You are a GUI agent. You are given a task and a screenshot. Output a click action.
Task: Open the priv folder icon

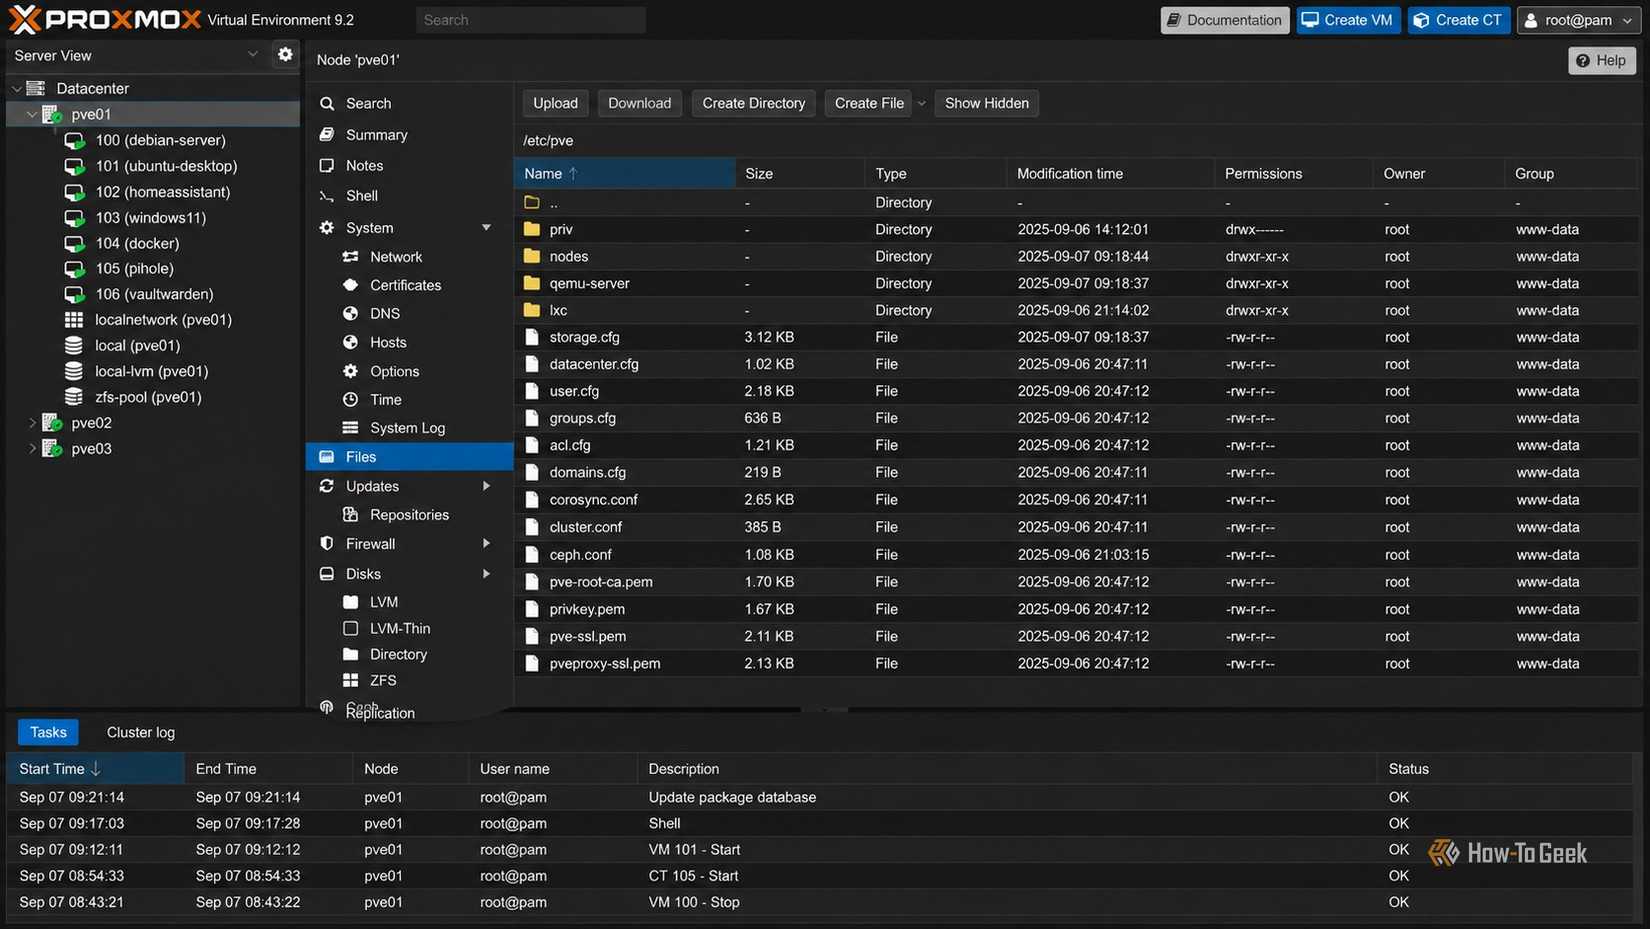(x=532, y=230)
